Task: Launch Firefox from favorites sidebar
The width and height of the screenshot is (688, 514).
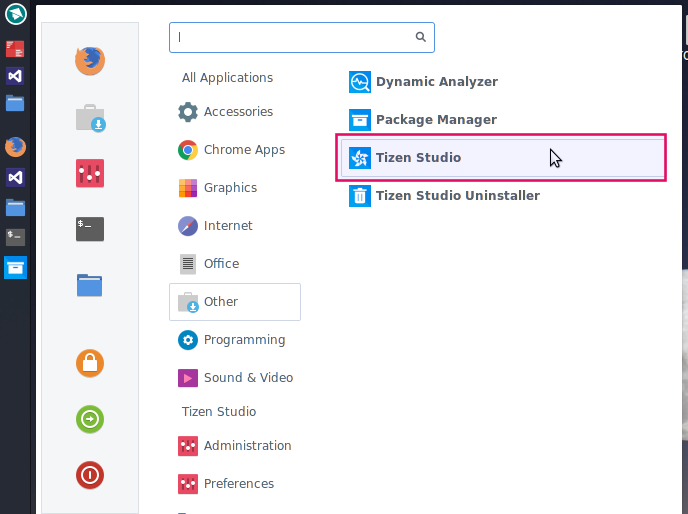Action: pyautogui.click(x=90, y=61)
